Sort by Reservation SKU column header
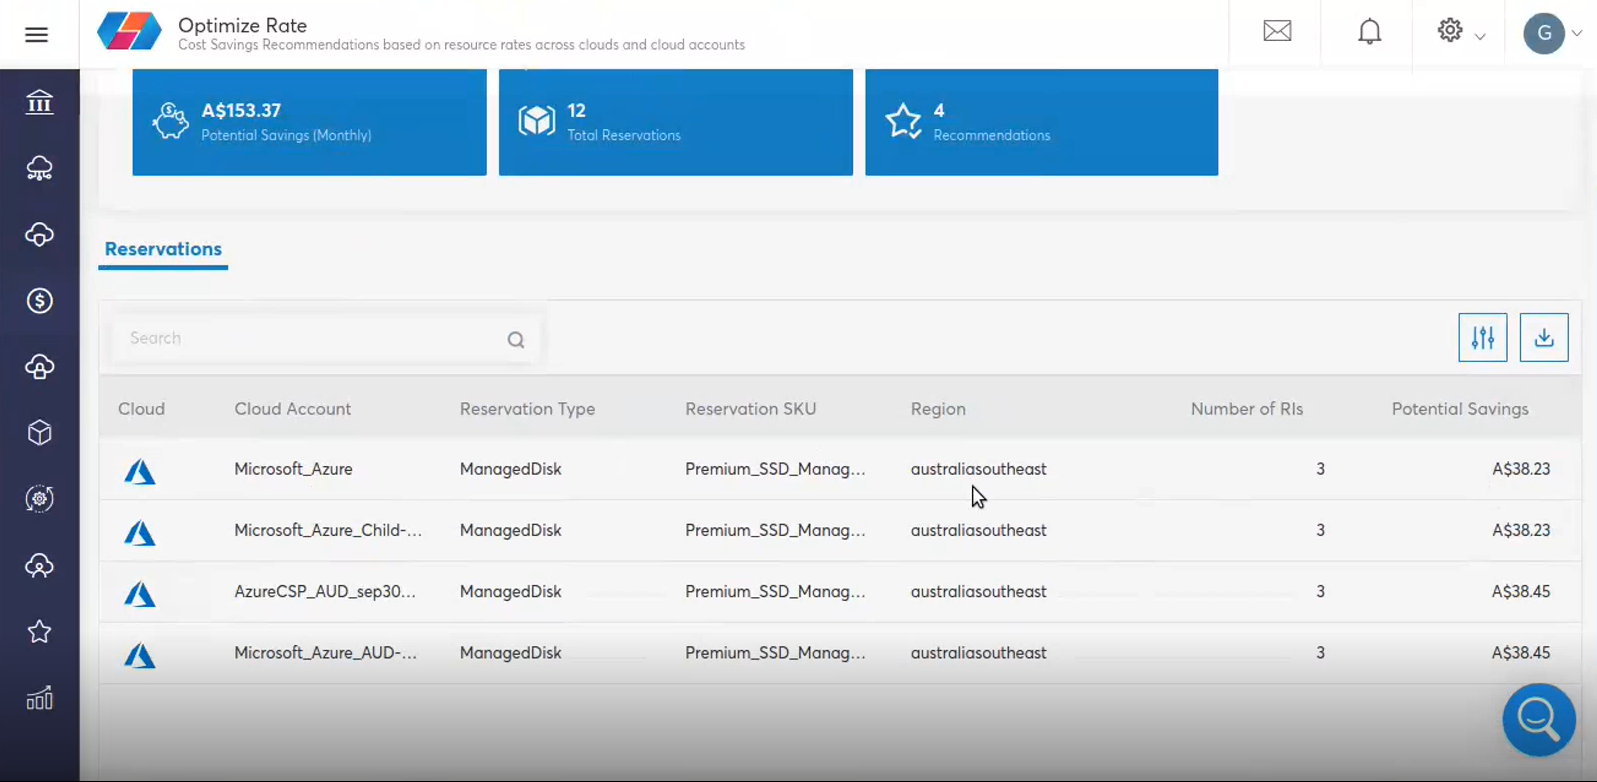Screen dimensions: 1597x782 (750, 409)
